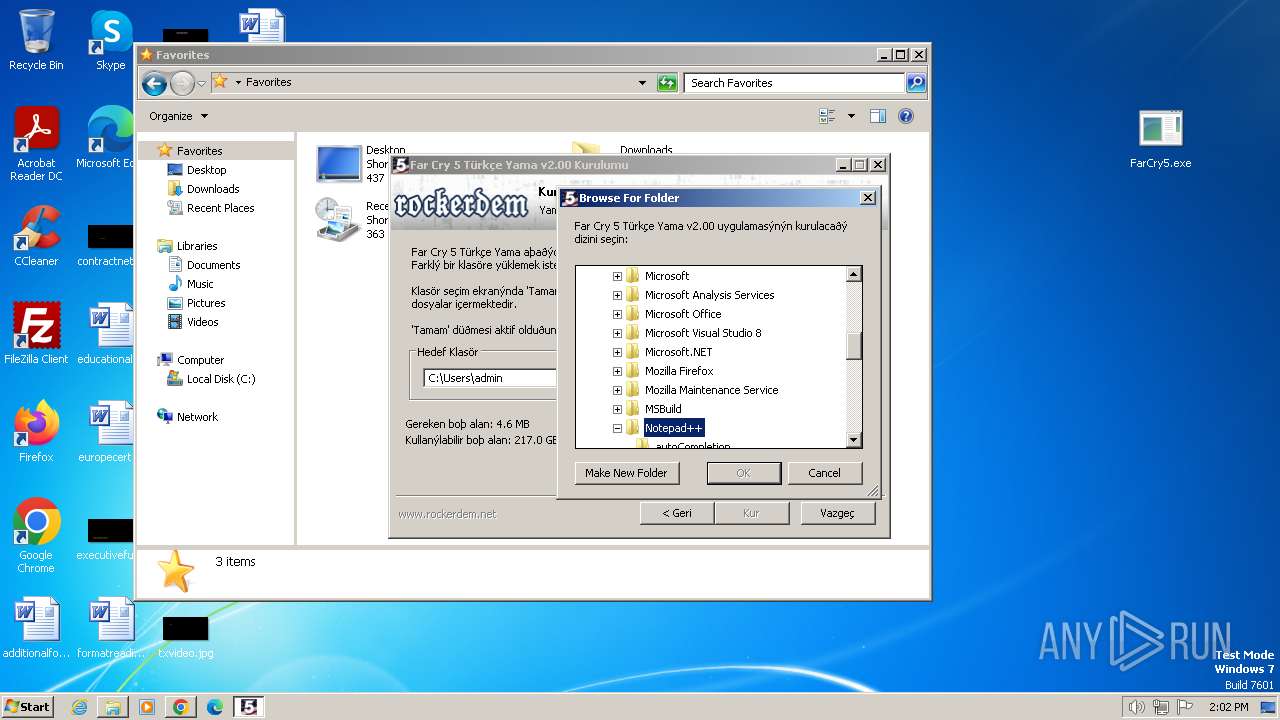Image resolution: width=1280 pixels, height=720 pixels.
Task: Select Mozilla Firefox folder in tree
Action: [679, 371]
